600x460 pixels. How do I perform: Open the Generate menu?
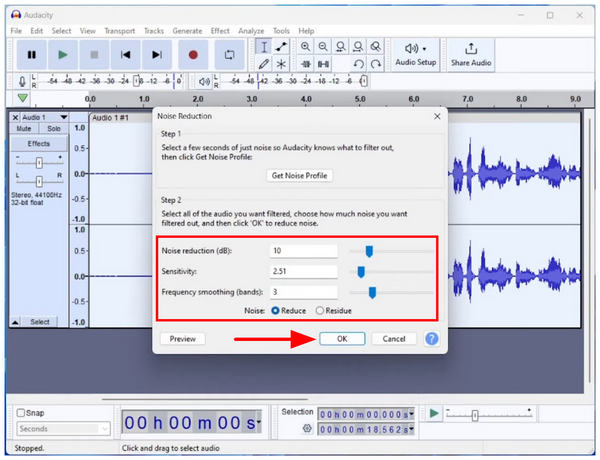point(187,31)
